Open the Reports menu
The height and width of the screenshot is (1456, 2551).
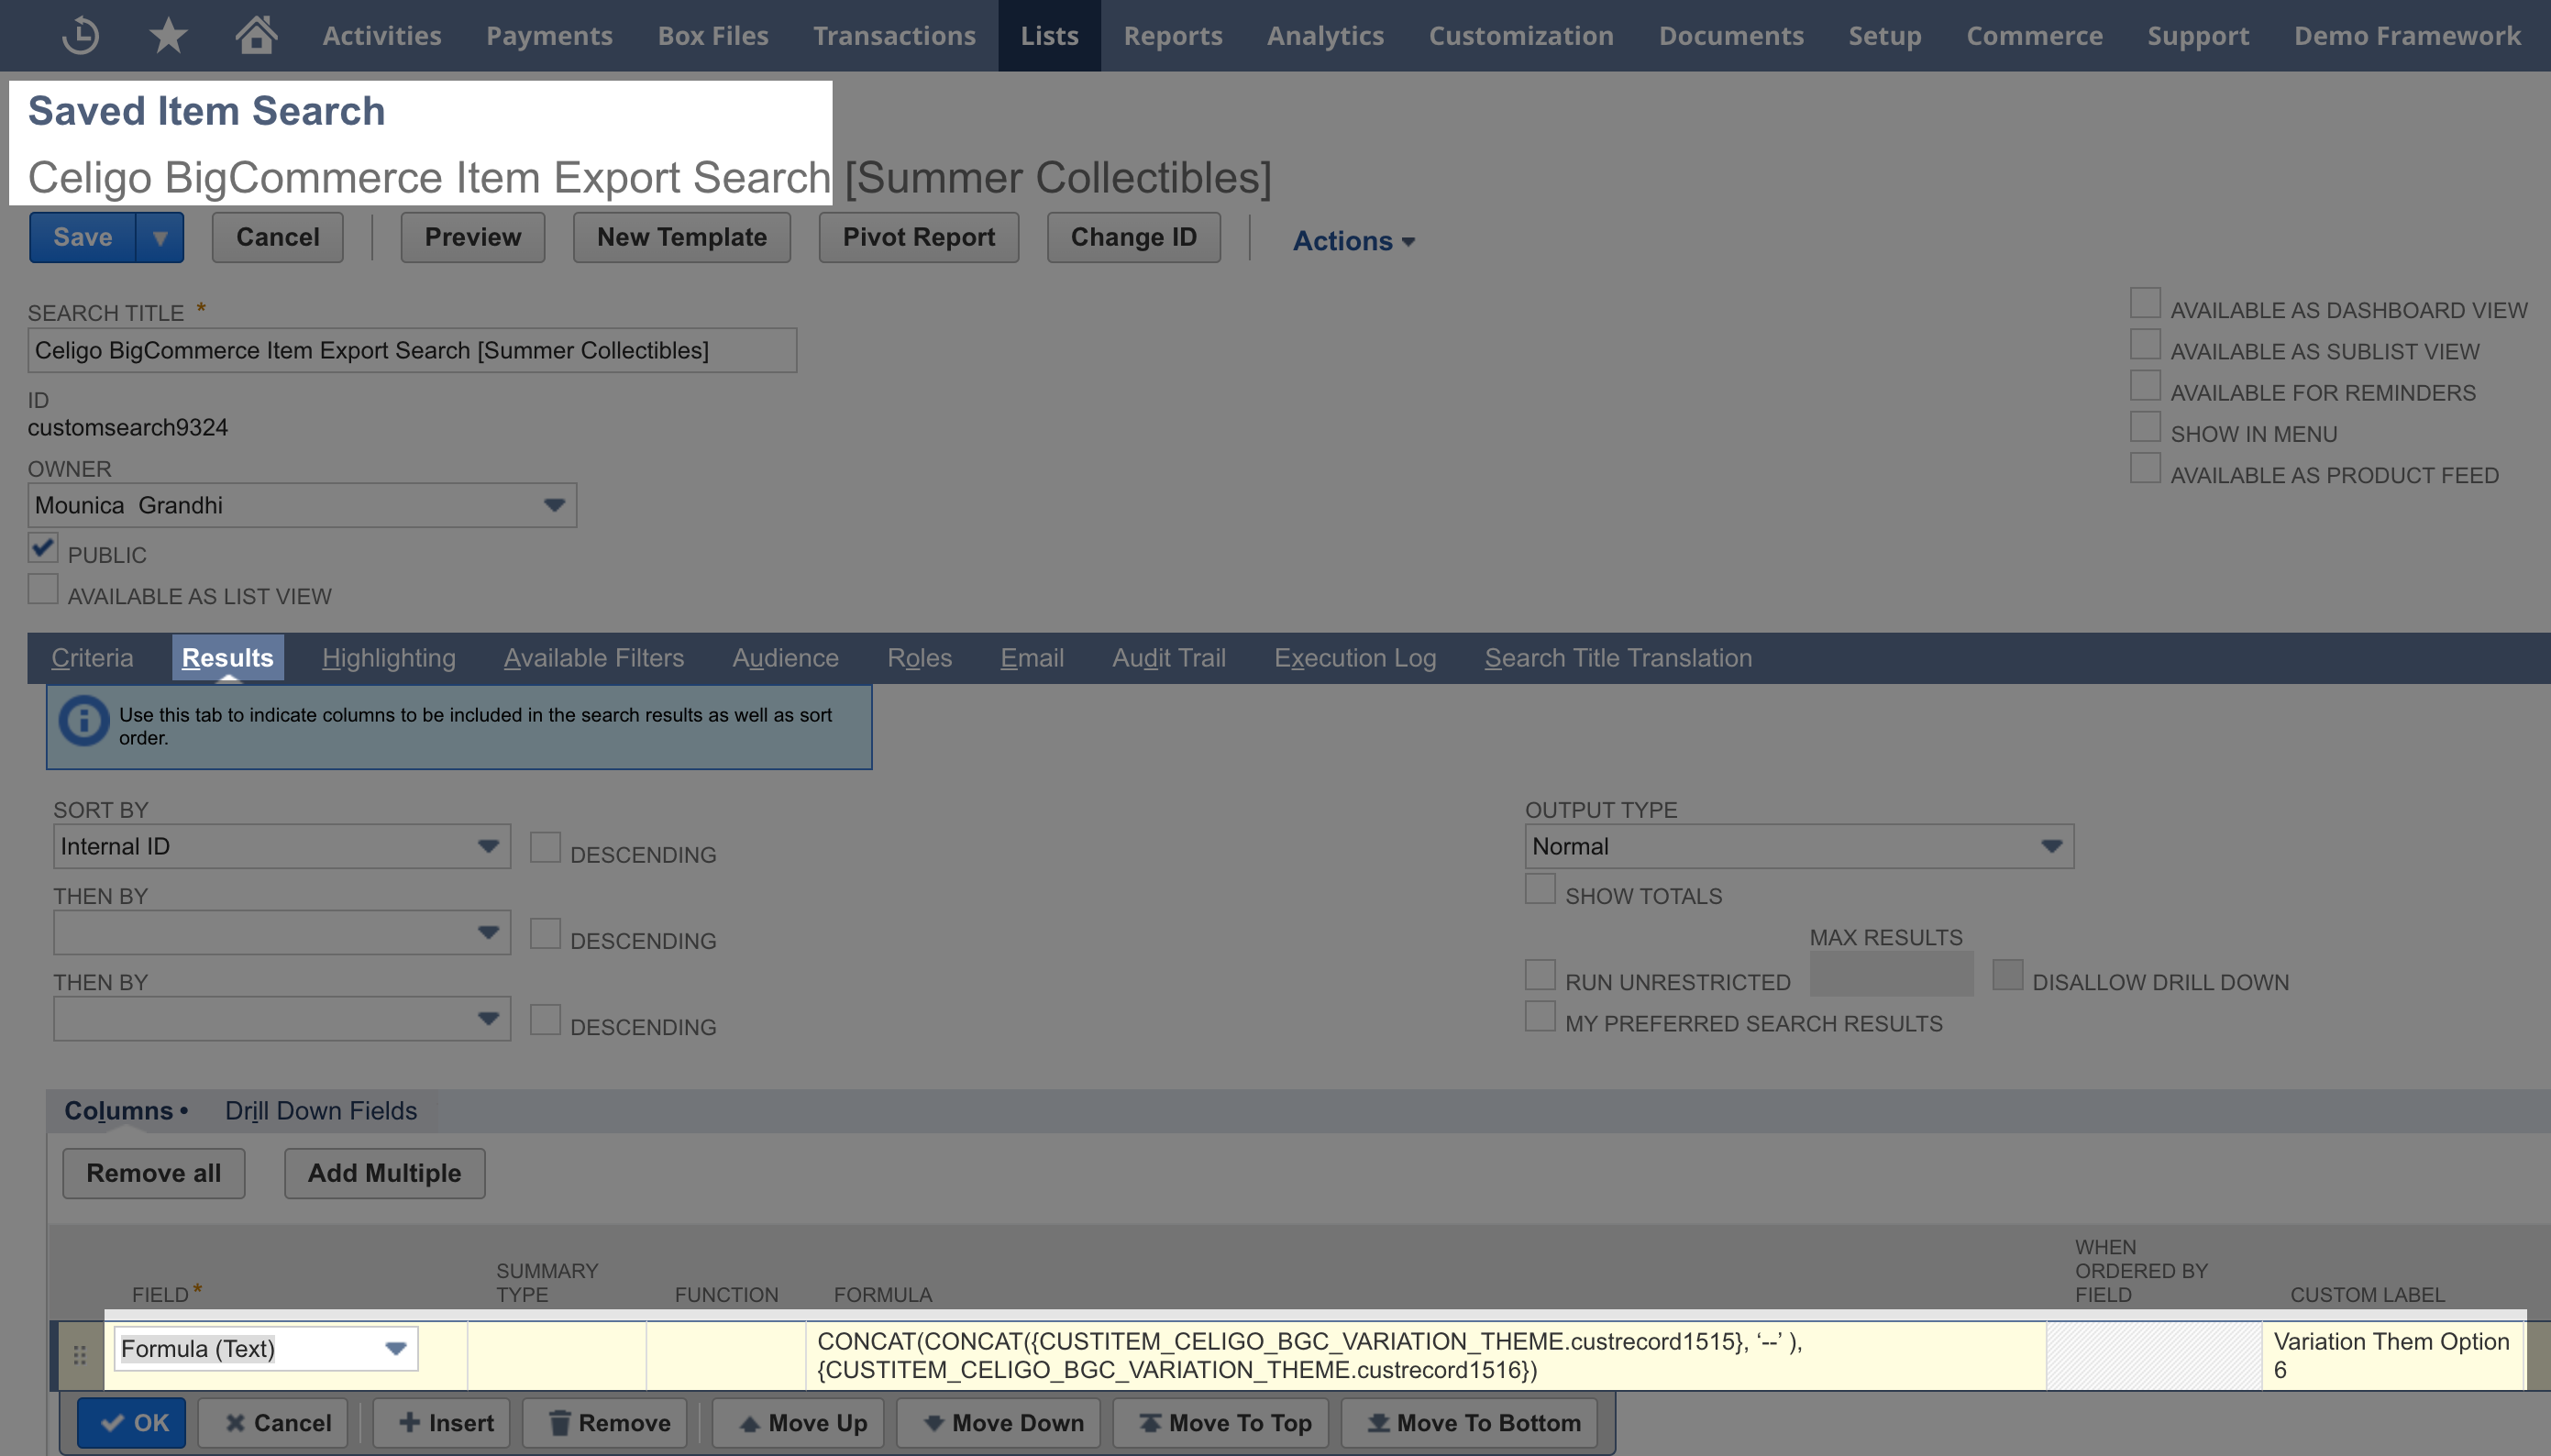1172,35
